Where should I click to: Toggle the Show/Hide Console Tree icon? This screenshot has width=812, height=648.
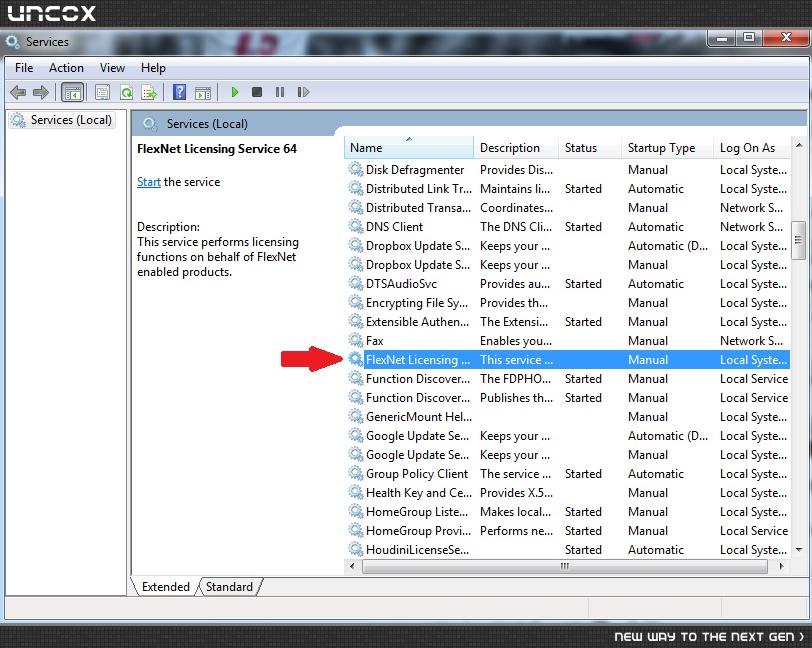(x=72, y=93)
